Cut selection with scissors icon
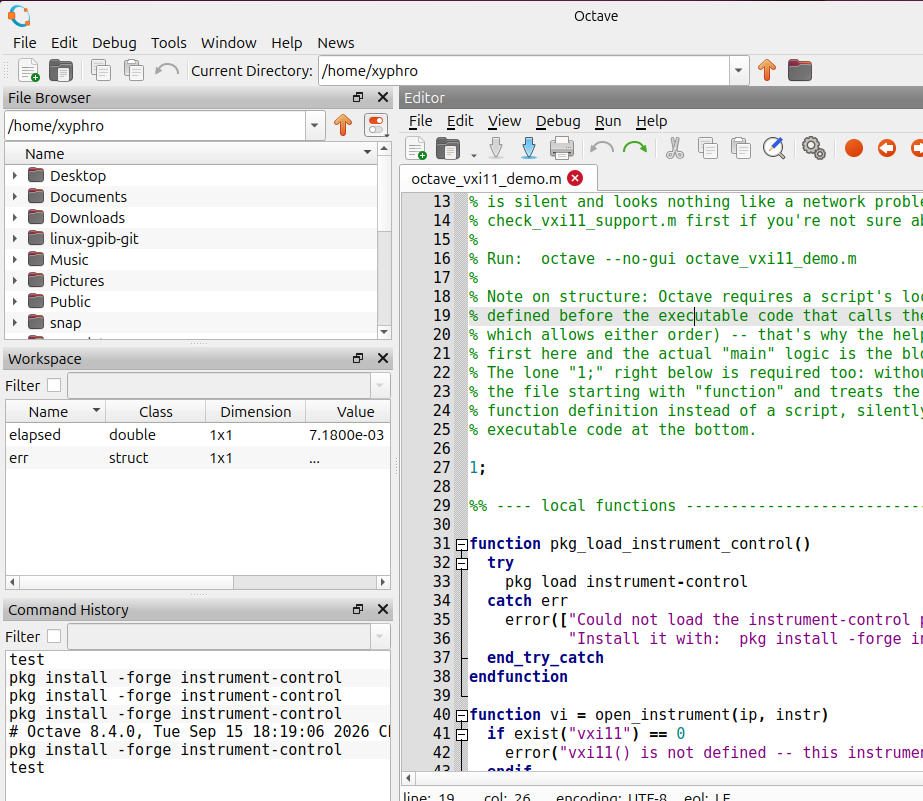Screen dimensions: 923x801 point(675,148)
